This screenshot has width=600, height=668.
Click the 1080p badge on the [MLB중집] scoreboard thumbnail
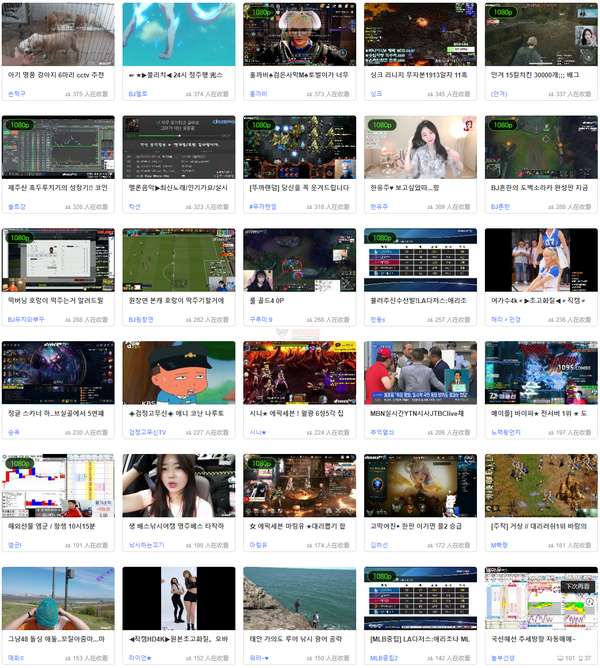pos(382,576)
